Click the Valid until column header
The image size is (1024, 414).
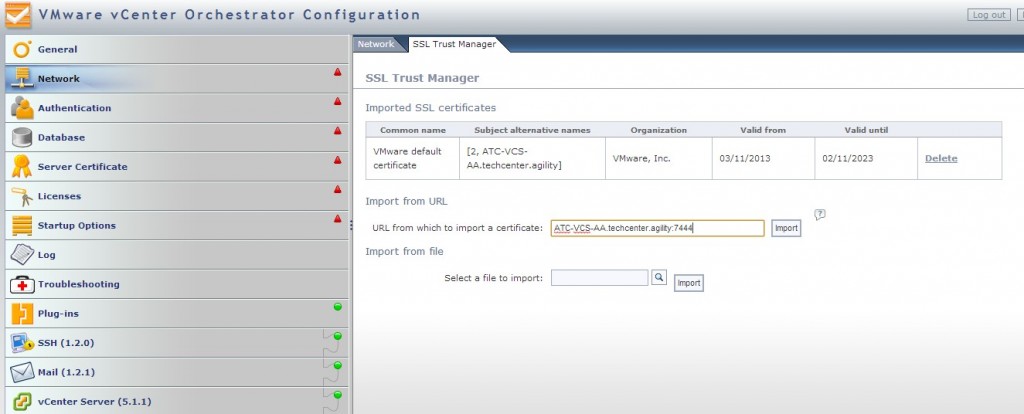coord(866,130)
